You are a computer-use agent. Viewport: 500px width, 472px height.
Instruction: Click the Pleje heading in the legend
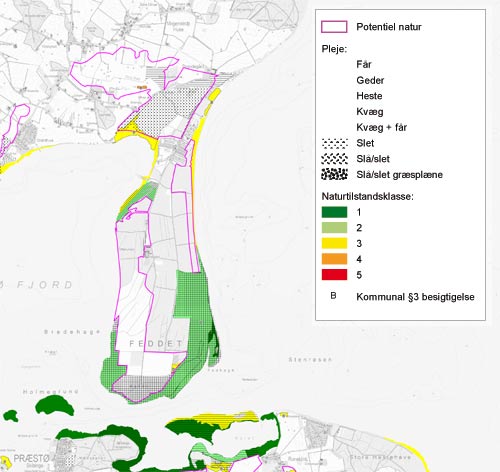pos(334,49)
